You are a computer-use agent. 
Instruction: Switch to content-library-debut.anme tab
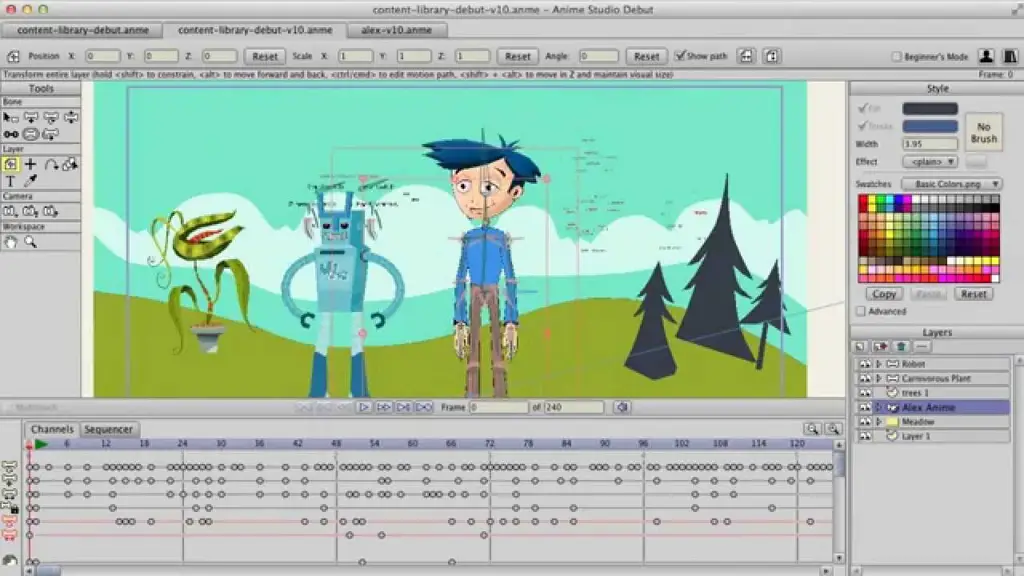click(82, 30)
